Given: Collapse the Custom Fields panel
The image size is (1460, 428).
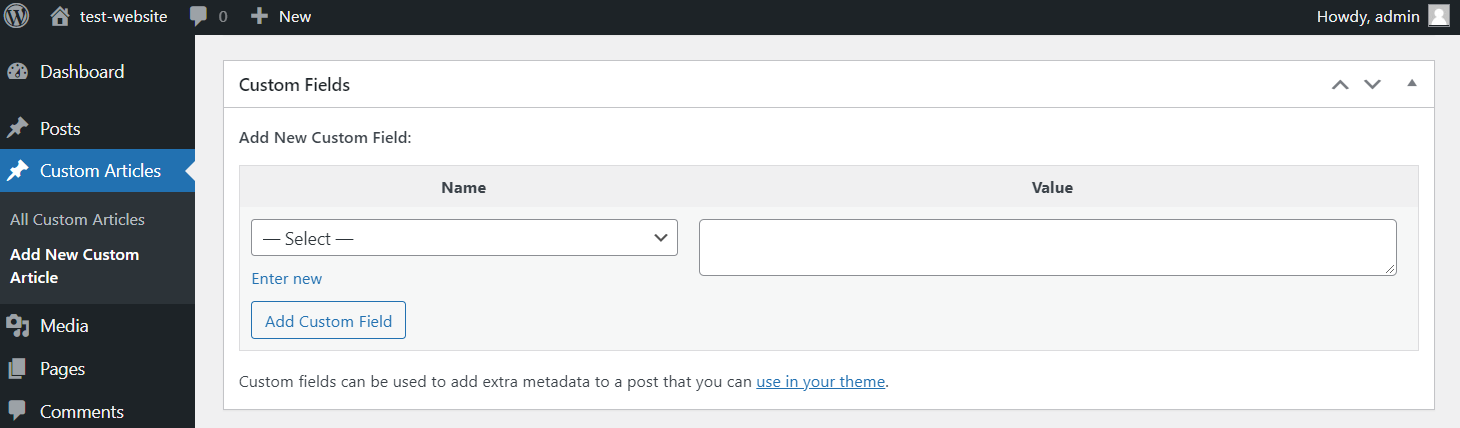Looking at the screenshot, I should (x=1412, y=84).
